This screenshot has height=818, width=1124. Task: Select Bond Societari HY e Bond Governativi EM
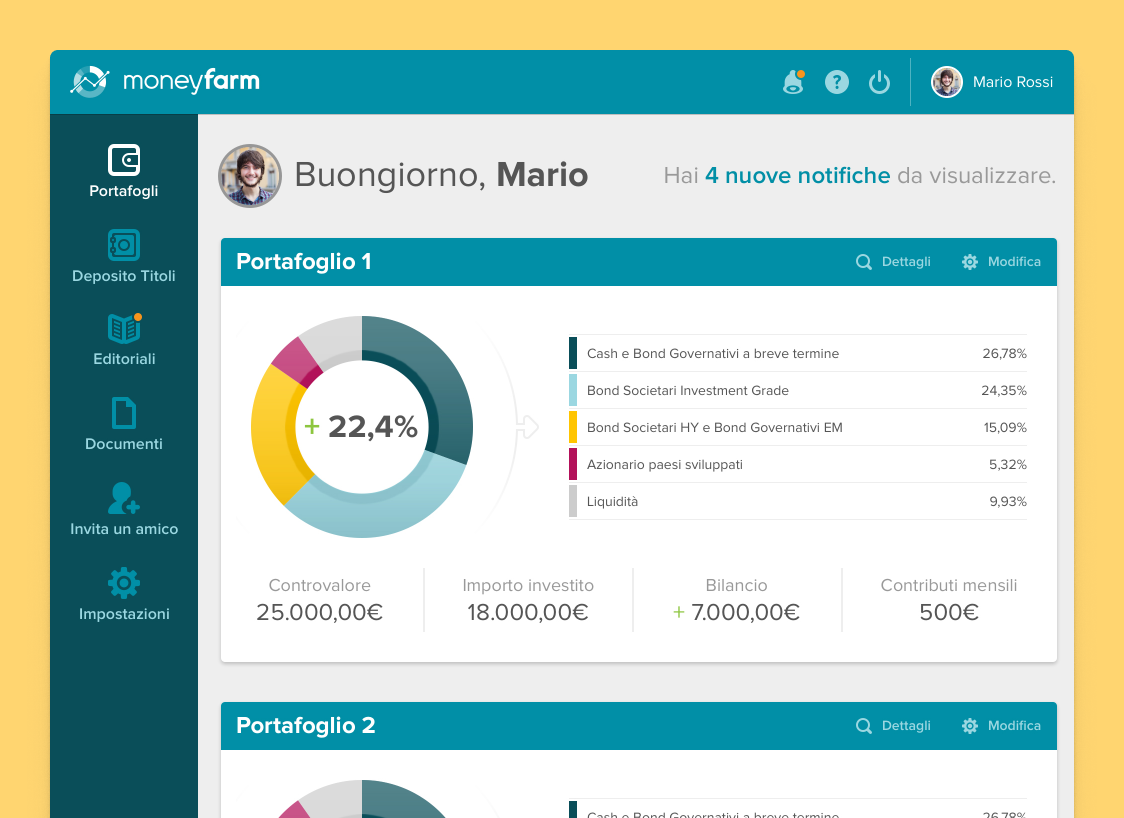point(798,427)
